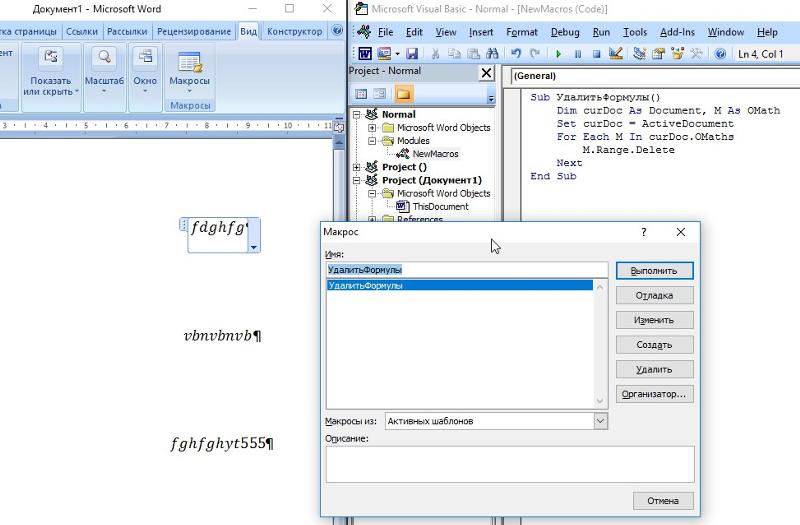The height and width of the screenshot is (525, 800).
Task: Click Project pane toolbar options arrow
Action: (491, 98)
